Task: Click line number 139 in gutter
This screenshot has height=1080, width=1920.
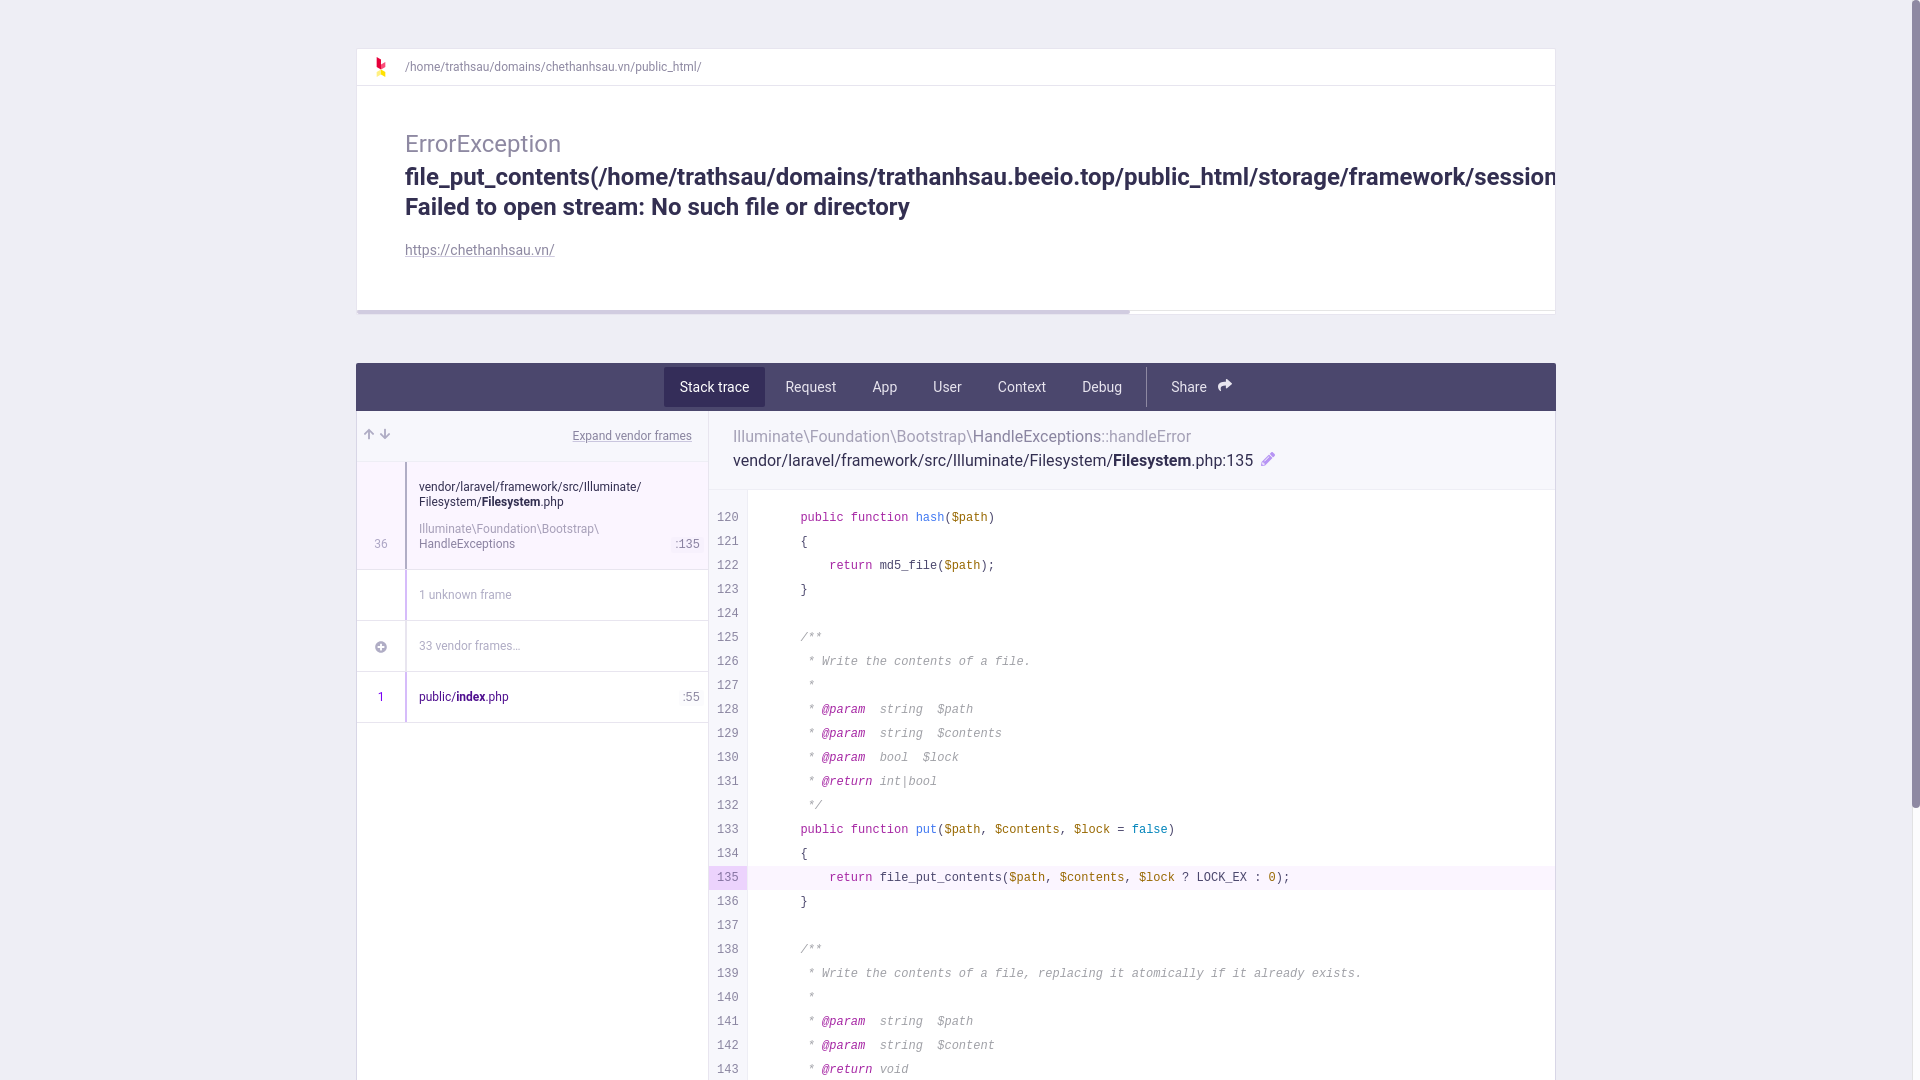Action: tap(727, 974)
